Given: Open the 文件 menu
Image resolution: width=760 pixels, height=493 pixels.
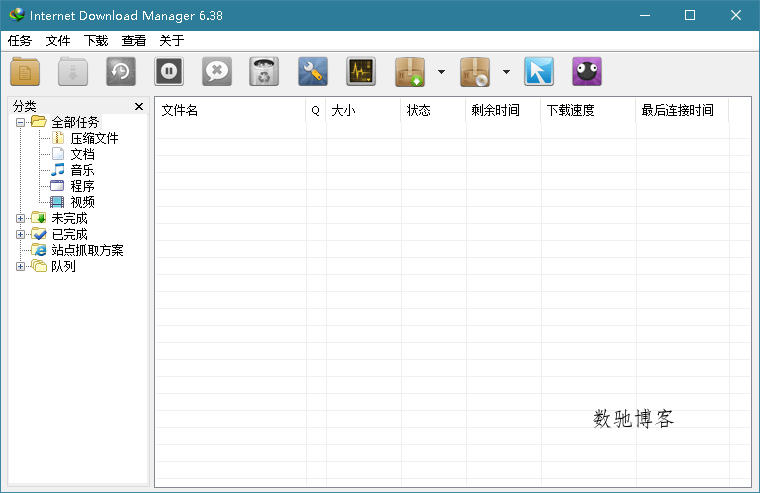Looking at the screenshot, I should pos(58,41).
